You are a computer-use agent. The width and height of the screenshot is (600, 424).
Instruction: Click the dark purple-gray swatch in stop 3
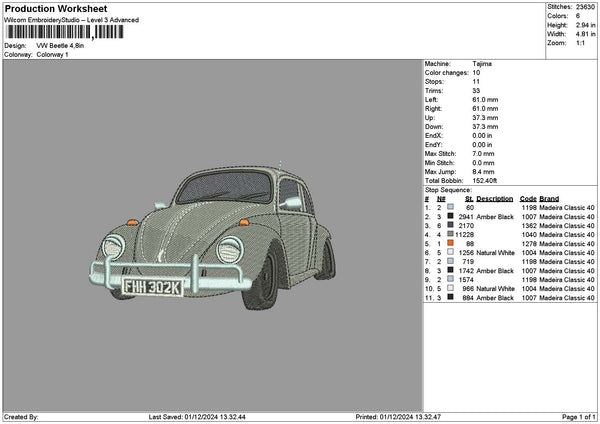click(450, 225)
